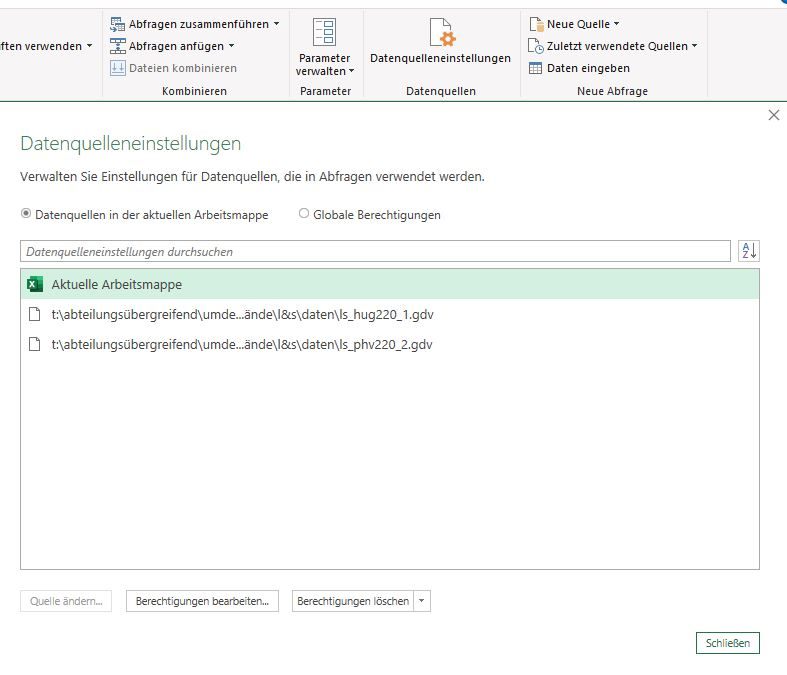Click the Neue Quelle icon
Screen dimensions: 787x675
point(536,24)
